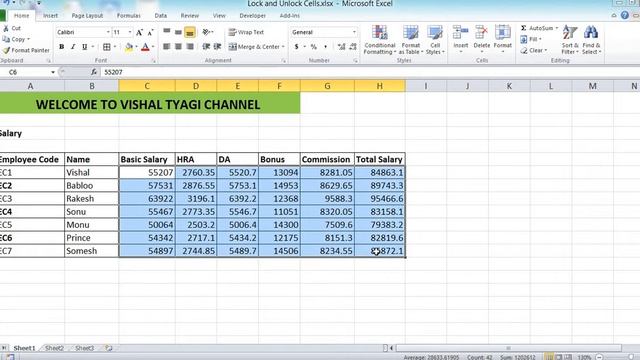Open Sort & Filter menu
Screen dimensions: 640x360
tap(570, 40)
